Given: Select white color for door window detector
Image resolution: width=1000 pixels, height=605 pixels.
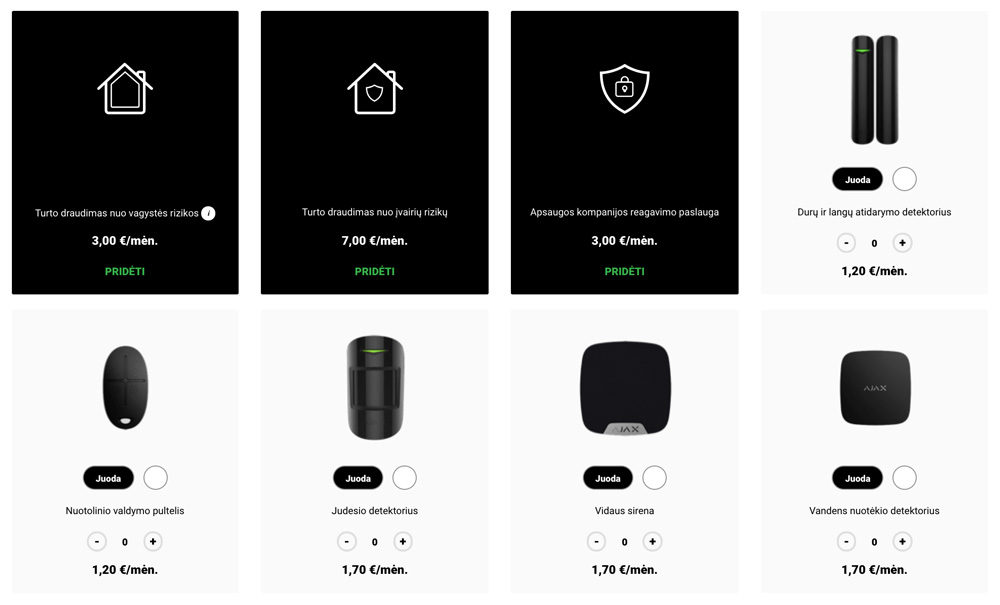Looking at the screenshot, I should tap(904, 179).
